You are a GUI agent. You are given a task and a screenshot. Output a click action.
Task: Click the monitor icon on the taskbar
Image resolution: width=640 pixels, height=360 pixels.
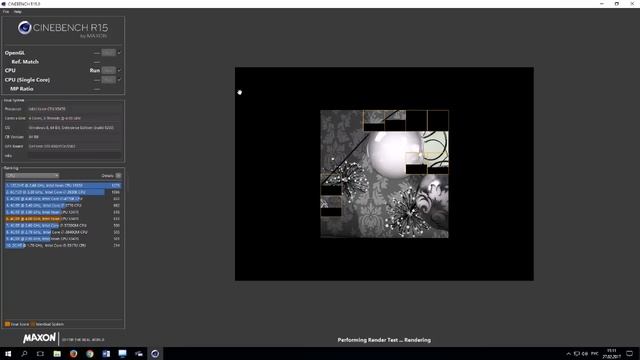point(122,353)
